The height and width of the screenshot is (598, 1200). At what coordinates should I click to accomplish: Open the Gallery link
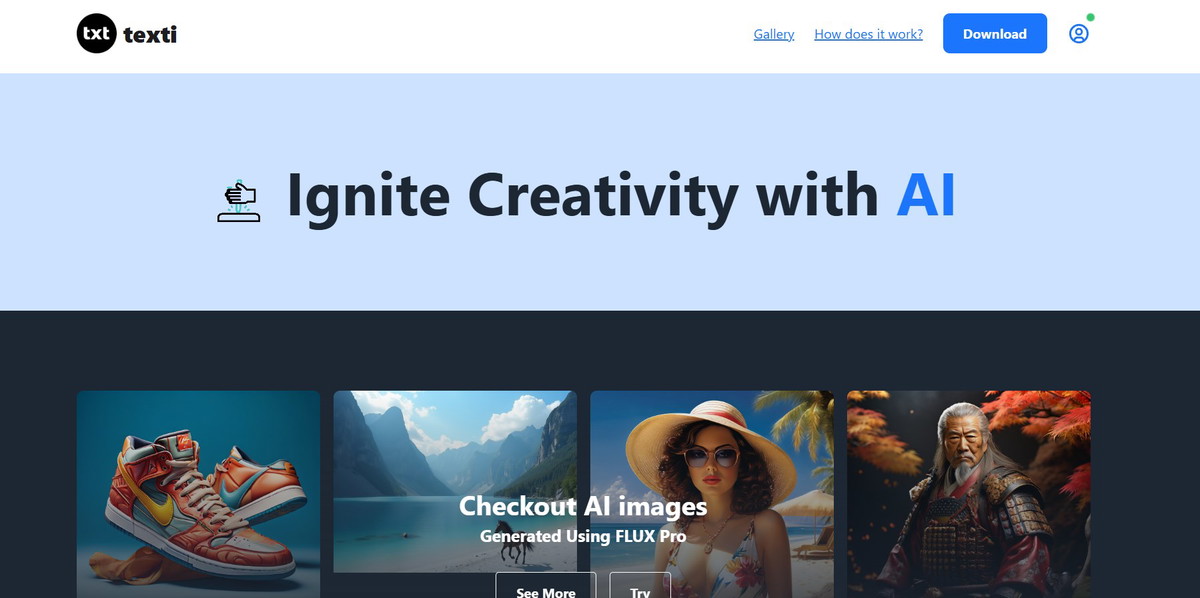[x=774, y=34]
